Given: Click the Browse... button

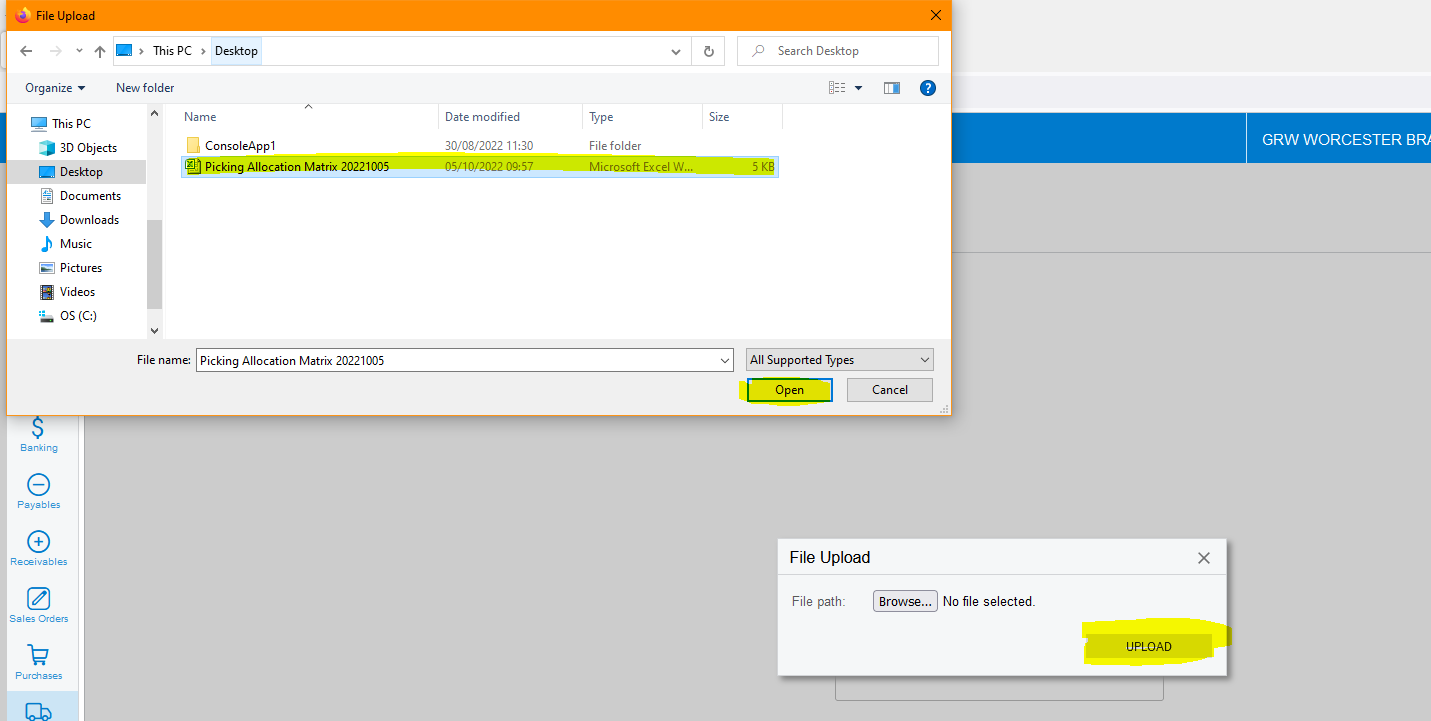Looking at the screenshot, I should point(905,601).
